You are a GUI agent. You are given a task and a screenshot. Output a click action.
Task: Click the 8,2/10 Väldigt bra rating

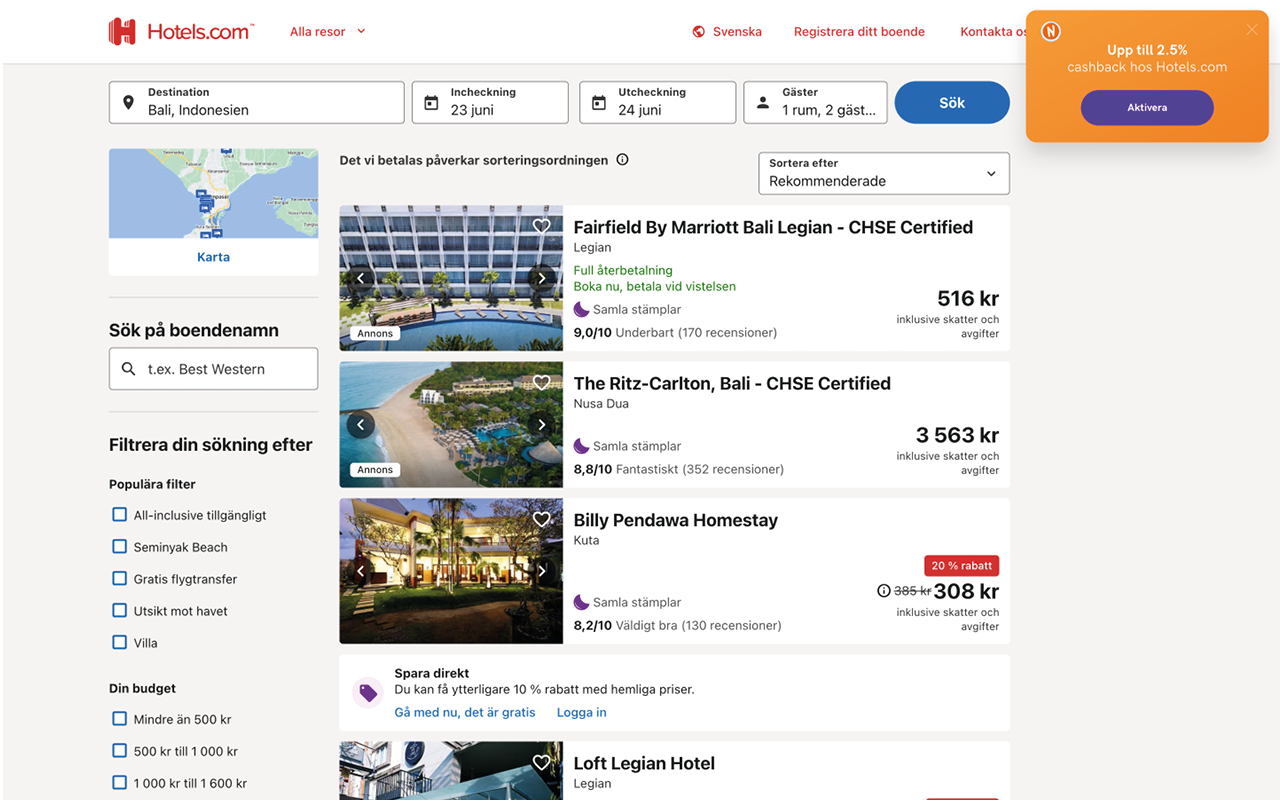pos(677,625)
